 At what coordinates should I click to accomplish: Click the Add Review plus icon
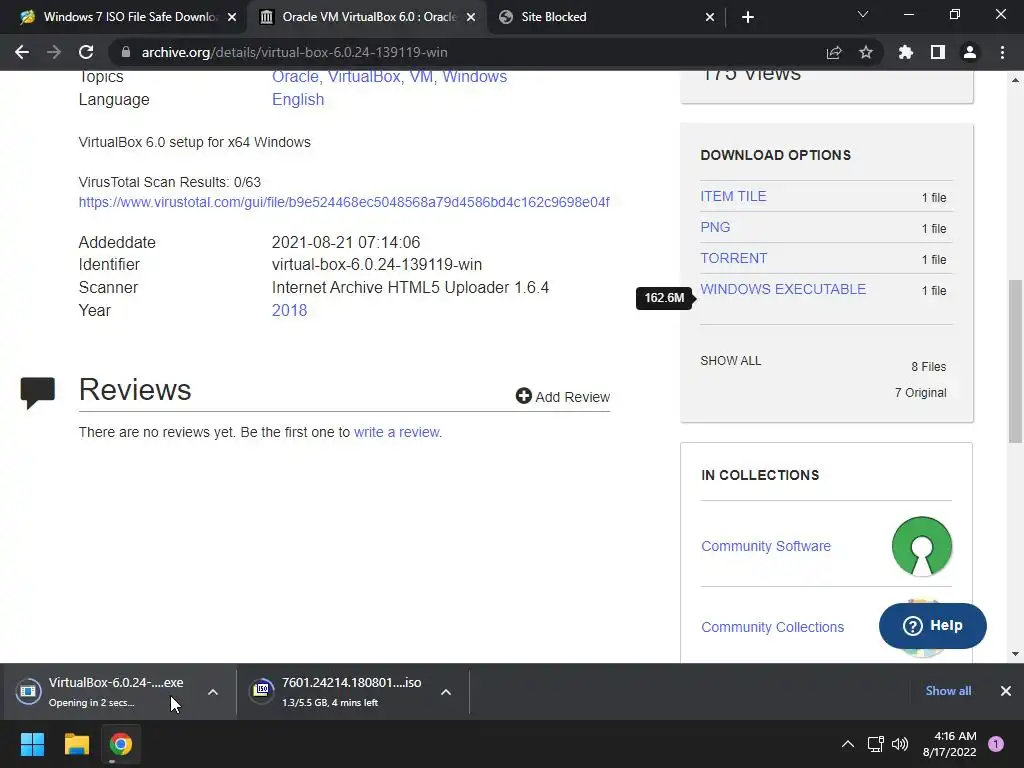click(x=523, y=396)
